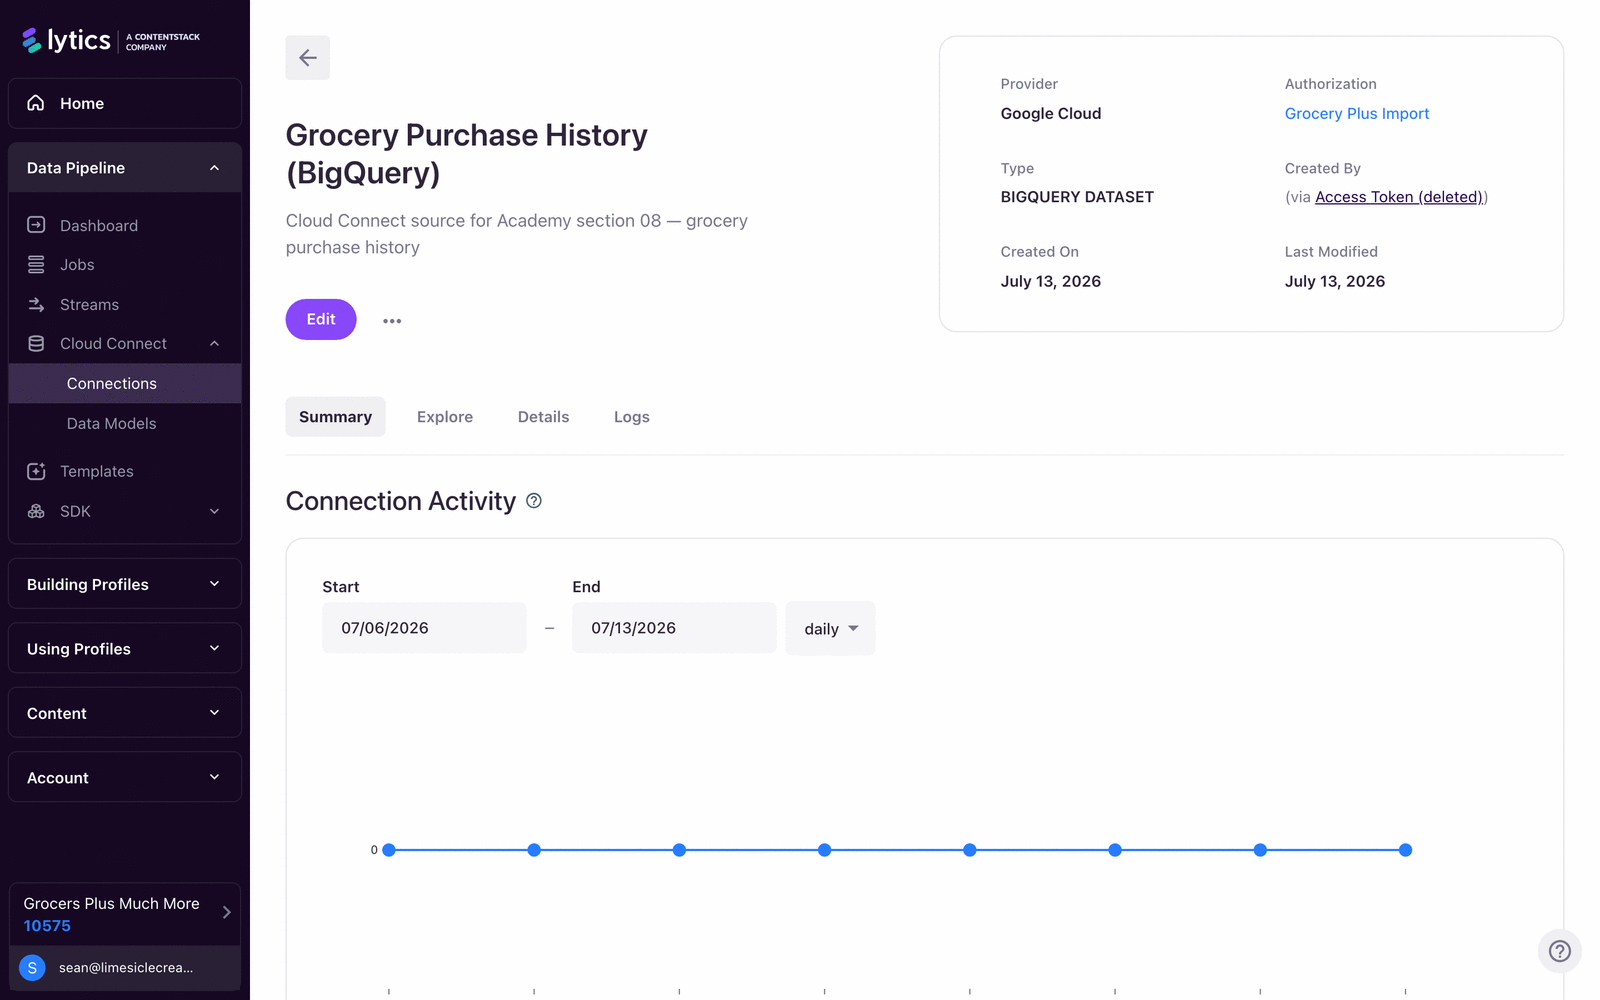Image resolution: width=1600 pixels, height=1000 pixels.
Task: Open the Home page
Action: click(x=125, y=103)
